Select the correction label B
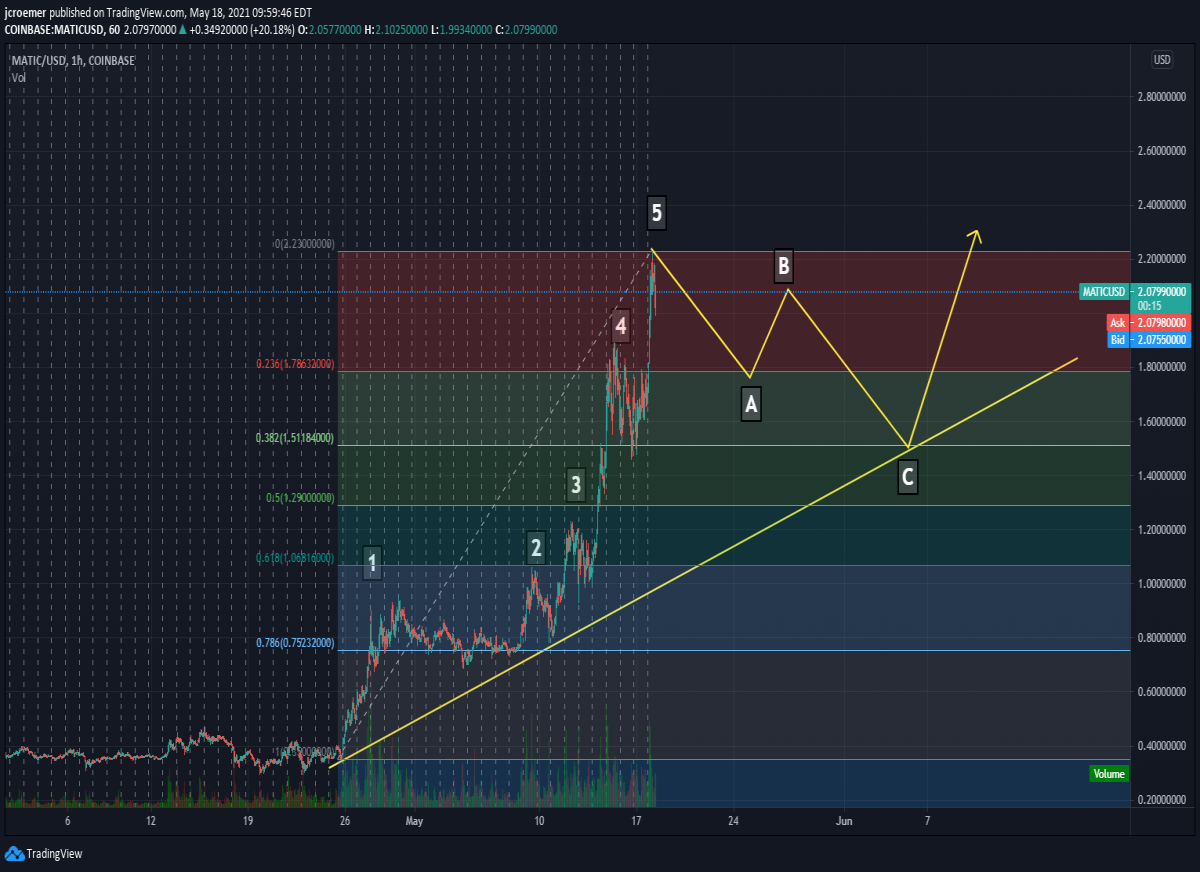 coord(784,266)
